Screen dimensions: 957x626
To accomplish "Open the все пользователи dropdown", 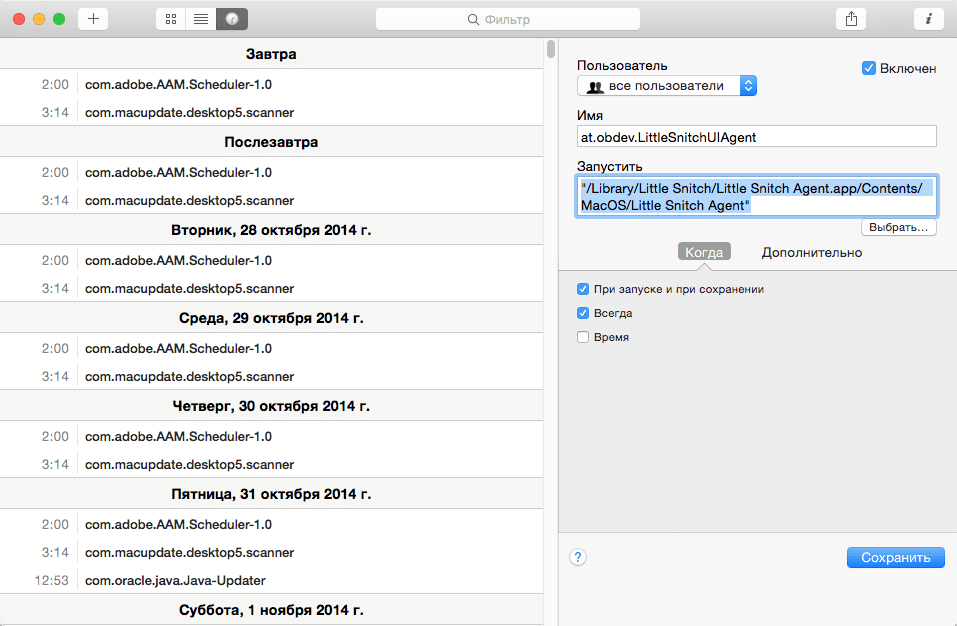I will (667, 86).
